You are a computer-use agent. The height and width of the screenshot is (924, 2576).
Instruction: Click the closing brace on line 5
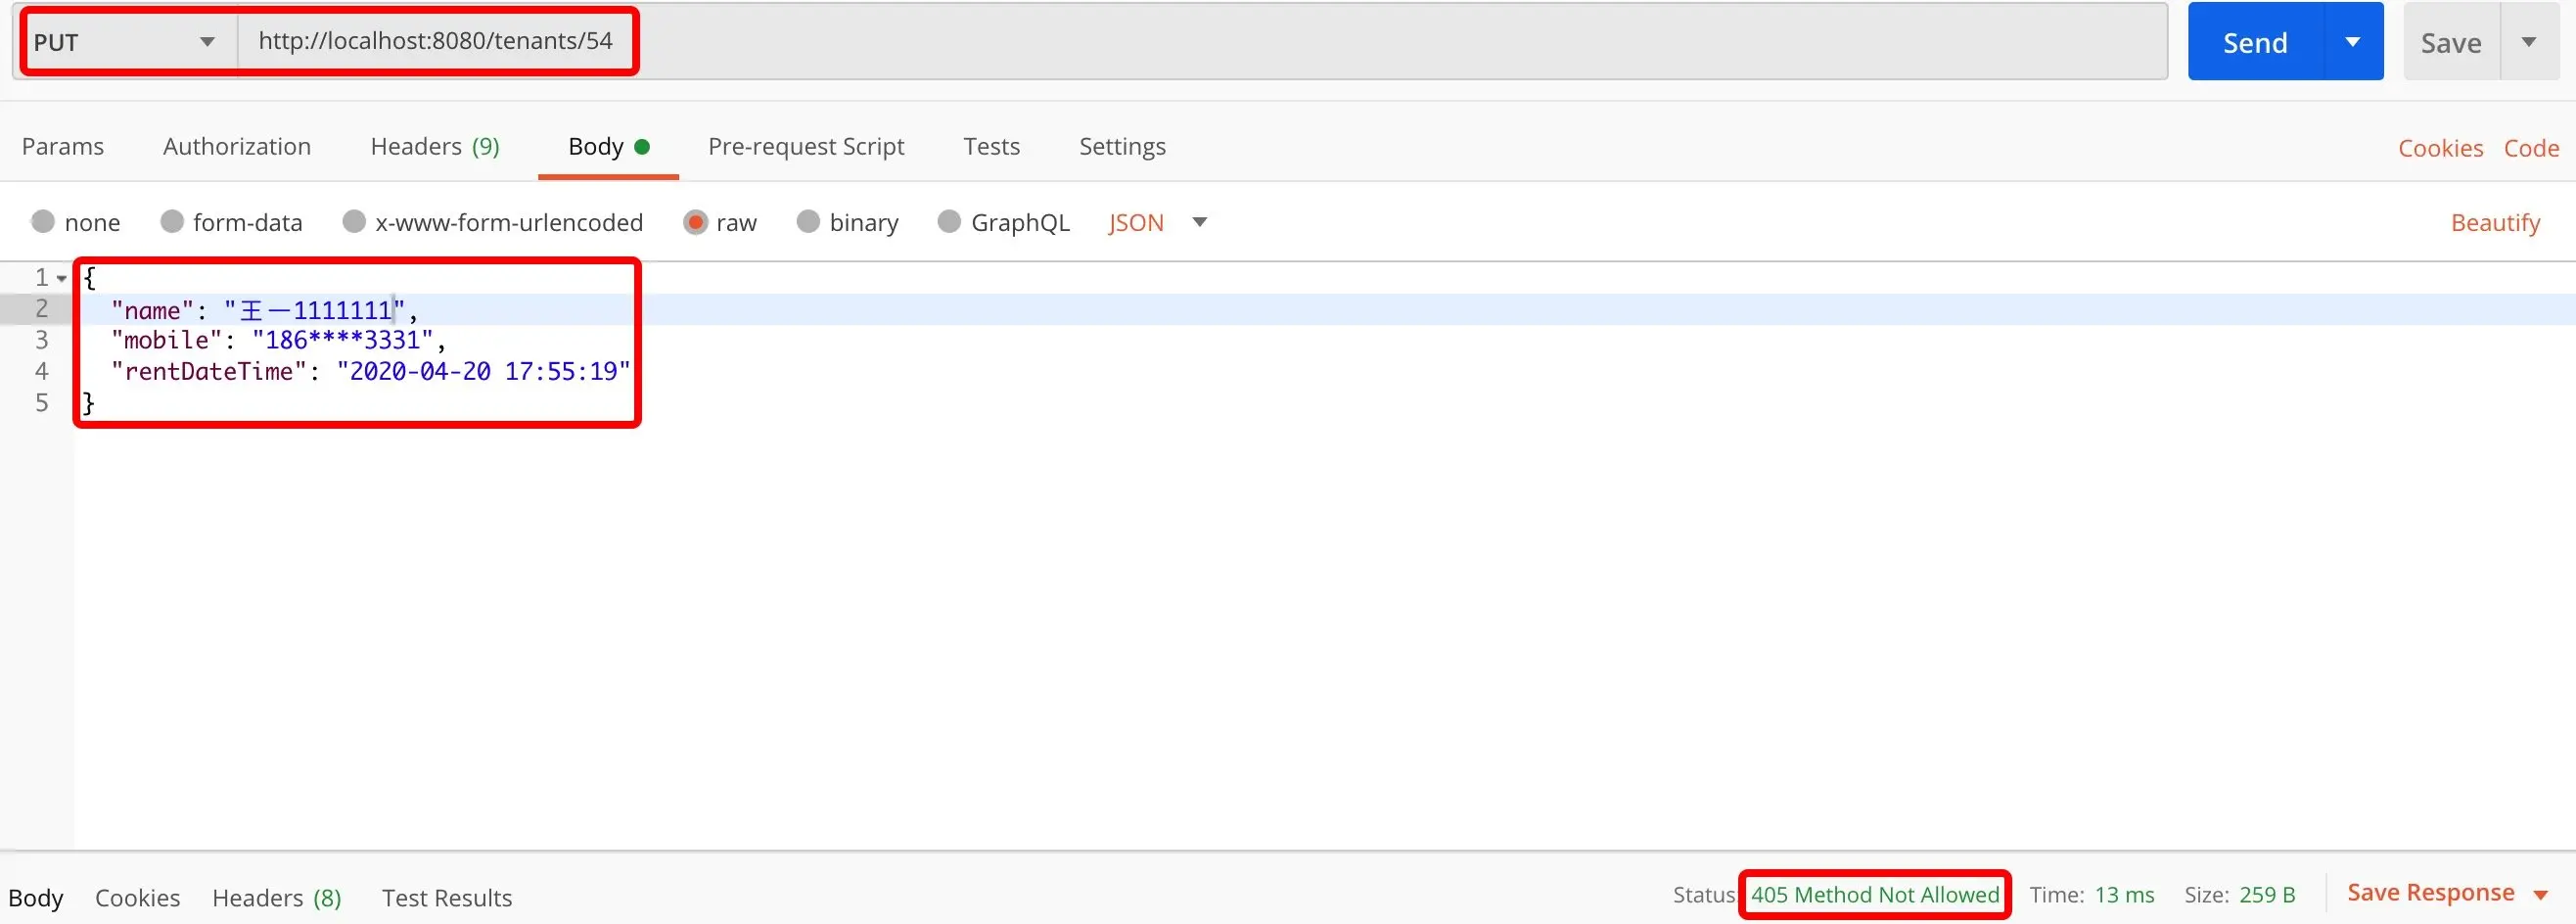pyautogui.click(x=88, y=403)
